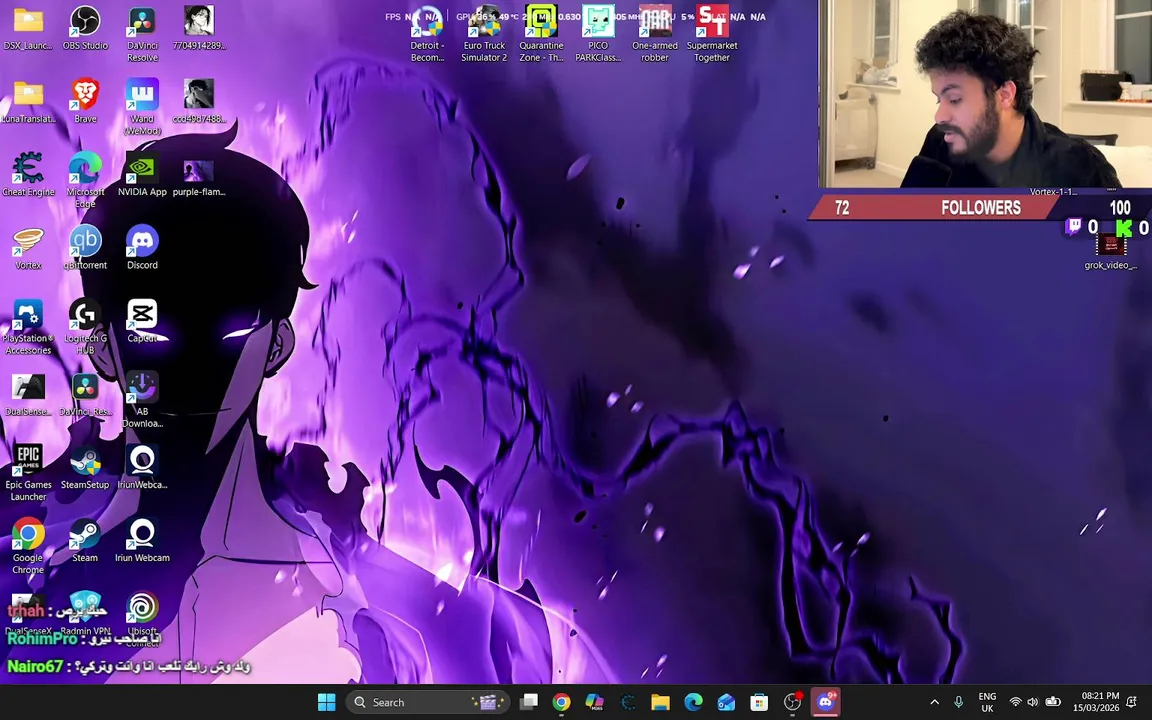The image size is (1152, 720).
Task: Select the ccd49d7488 image file
Action: point(199,102)
